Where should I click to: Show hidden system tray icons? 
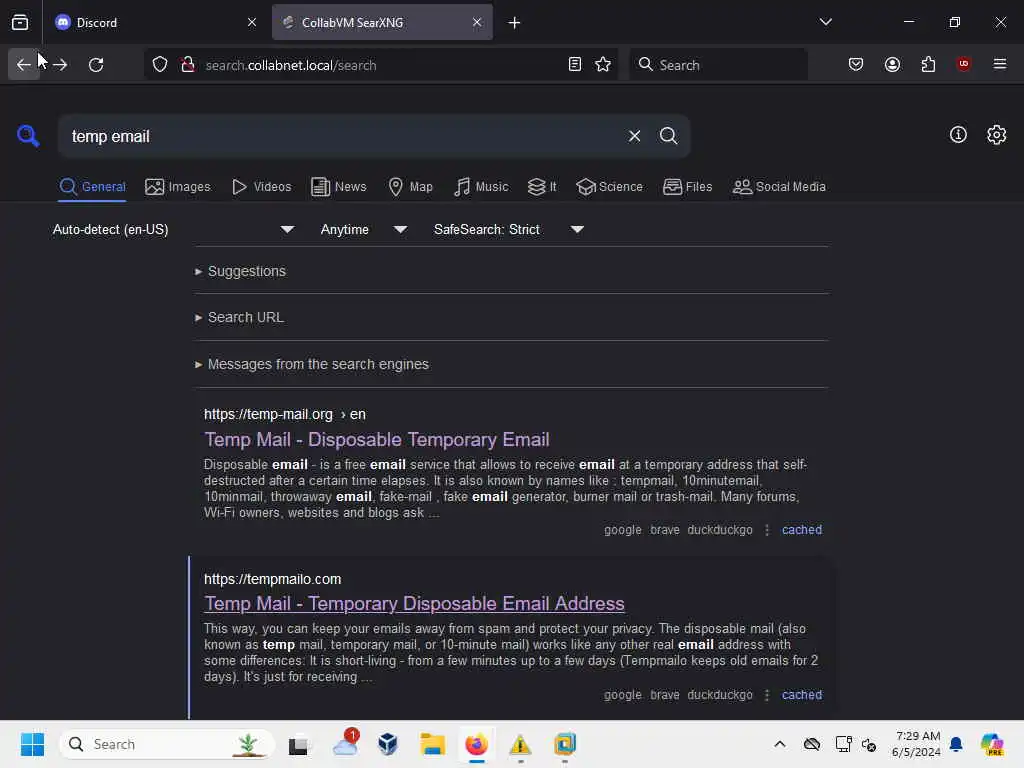click(x=780, y=744)
